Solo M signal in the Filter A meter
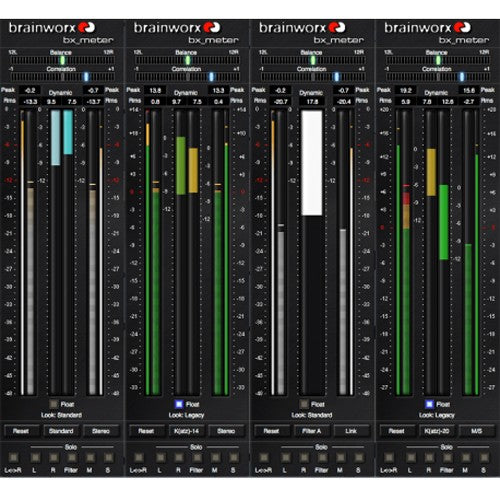The image size is (500, 500). point(340,457)
